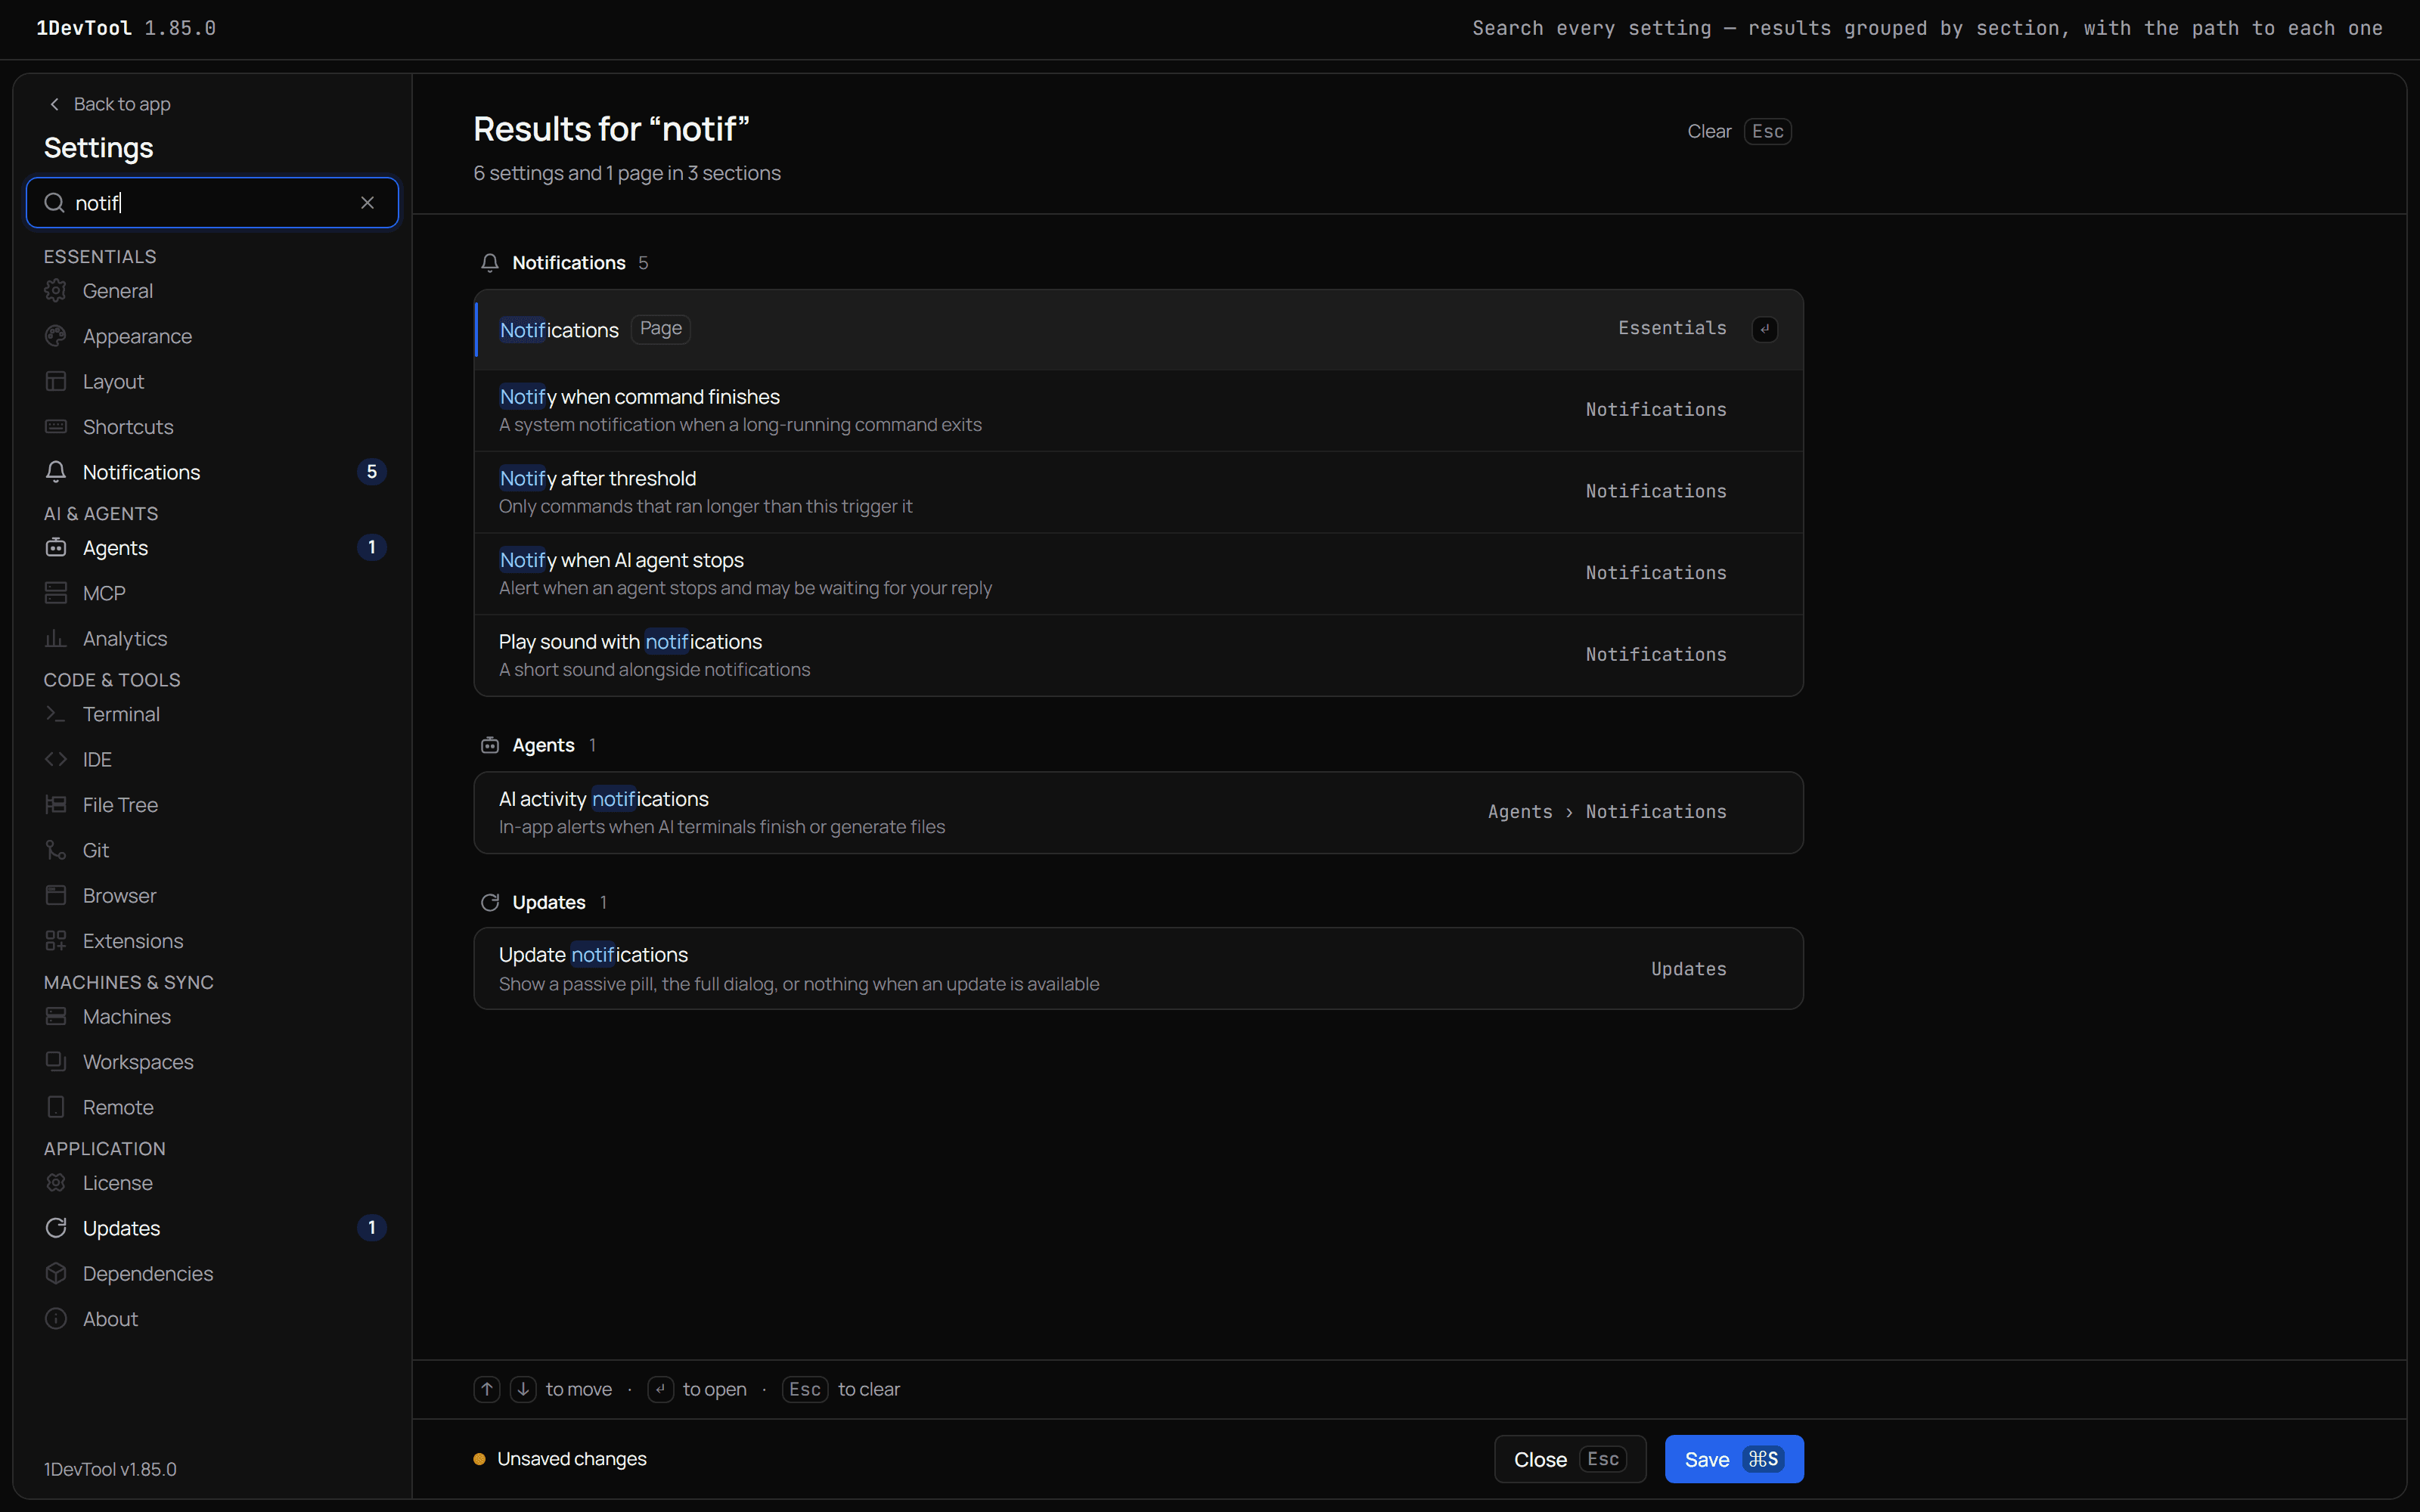
Task: Click the Updates section header in results
Action: 544,902
